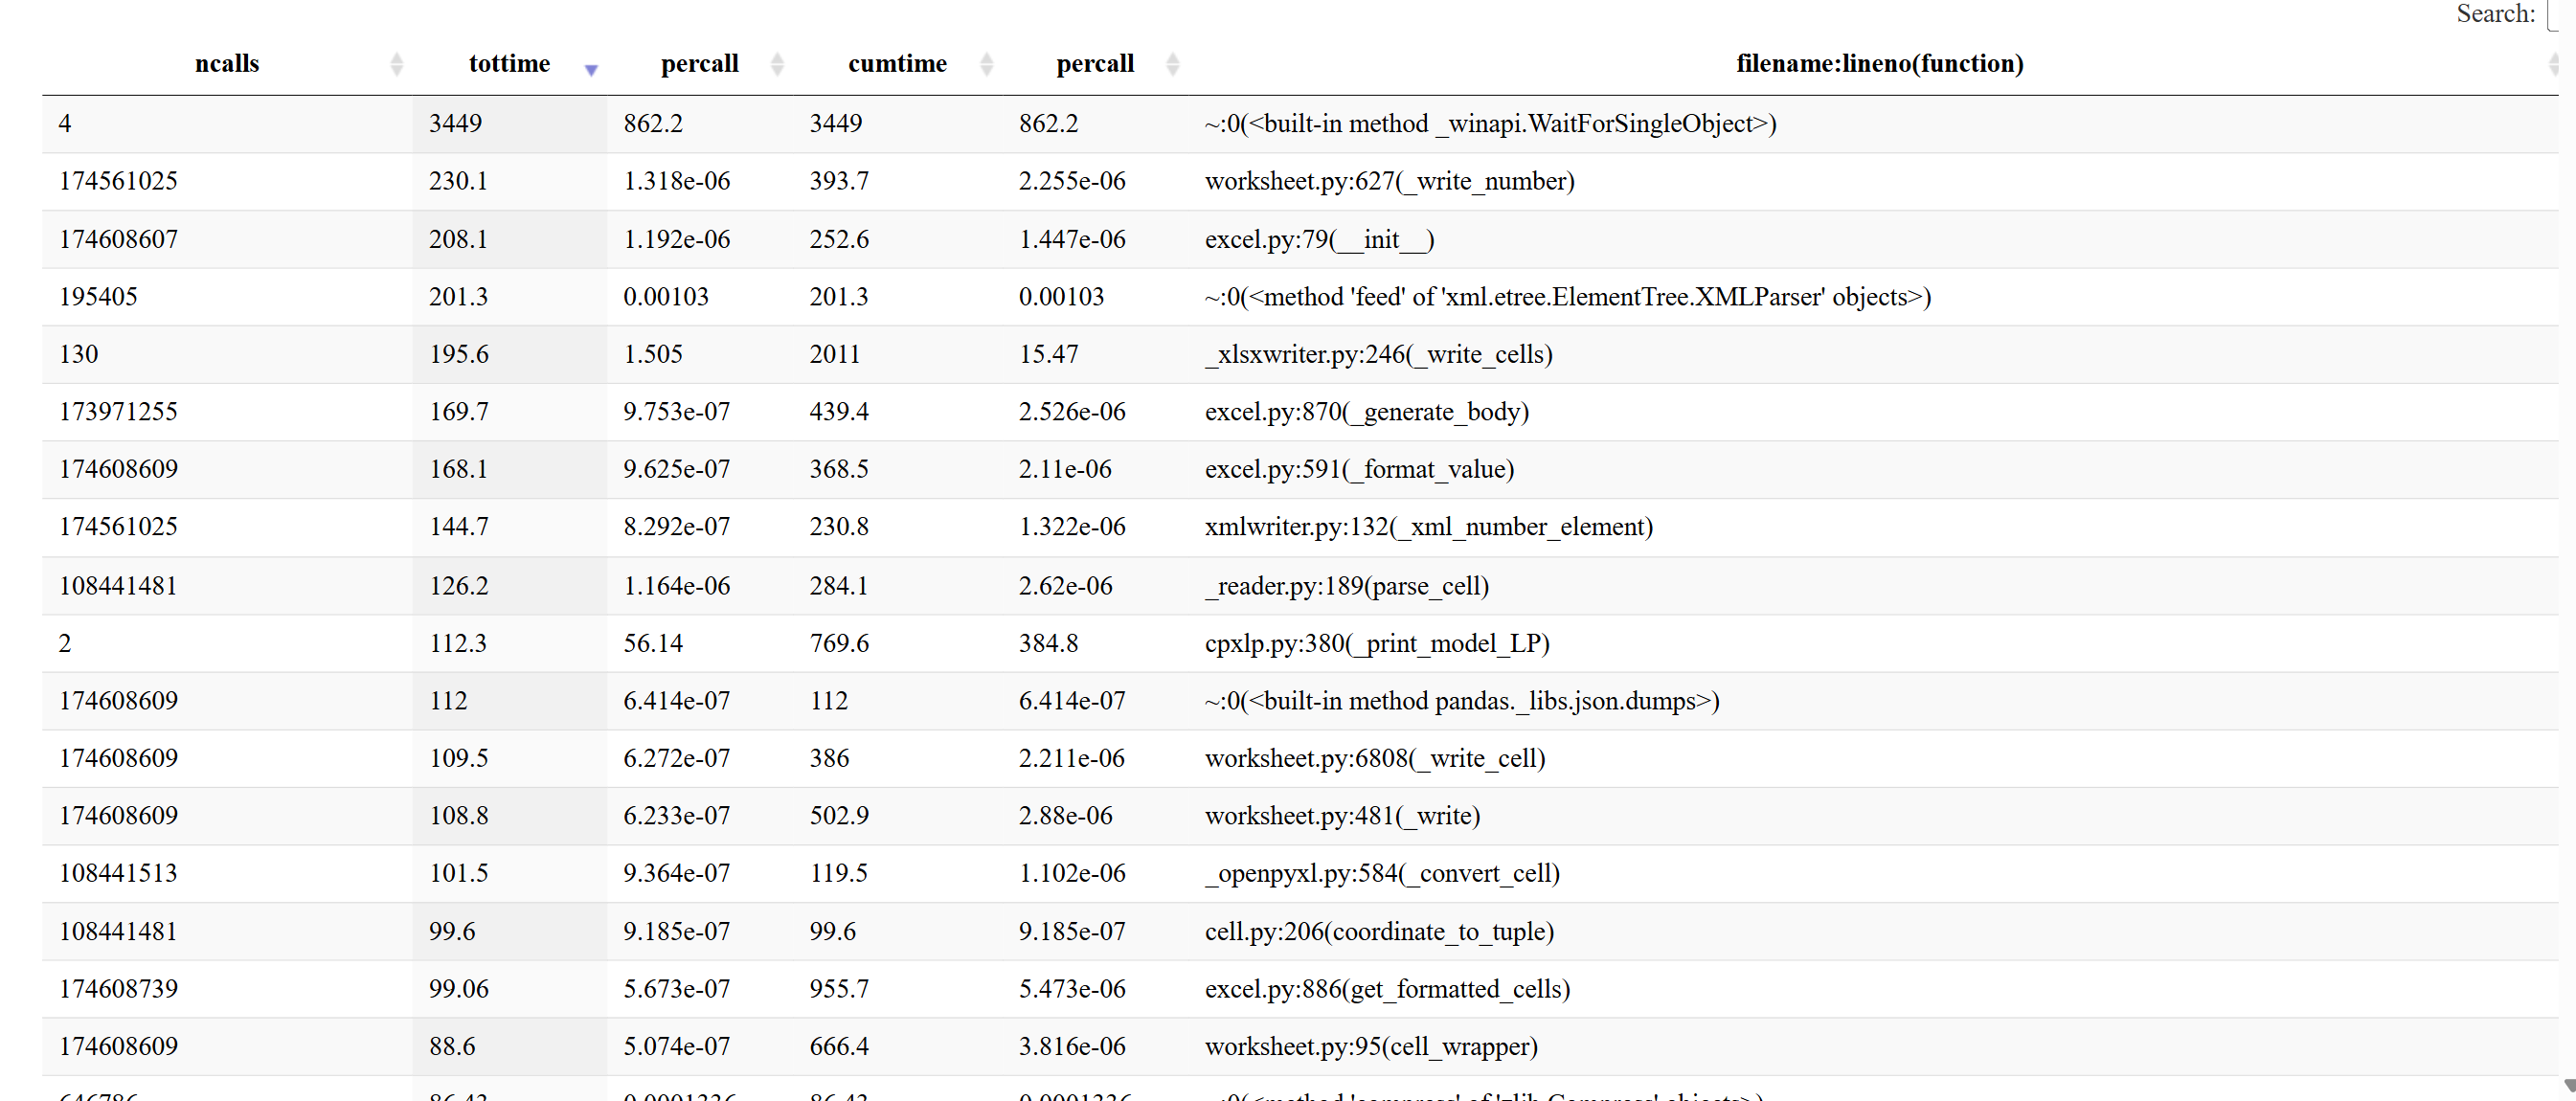
Task: Click _reader.py:189(parse_cell) function name
Action: pos(1346,586)
